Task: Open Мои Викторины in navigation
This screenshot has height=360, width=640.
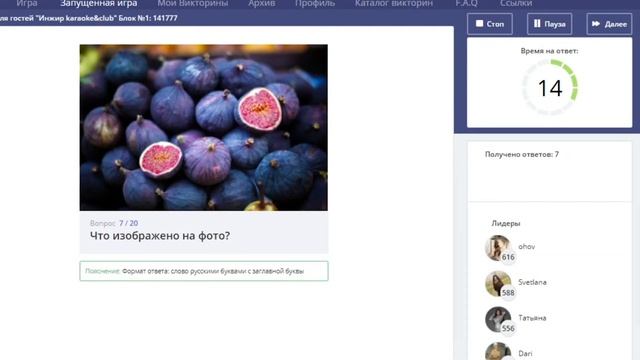Action: [x=193, y=3]
